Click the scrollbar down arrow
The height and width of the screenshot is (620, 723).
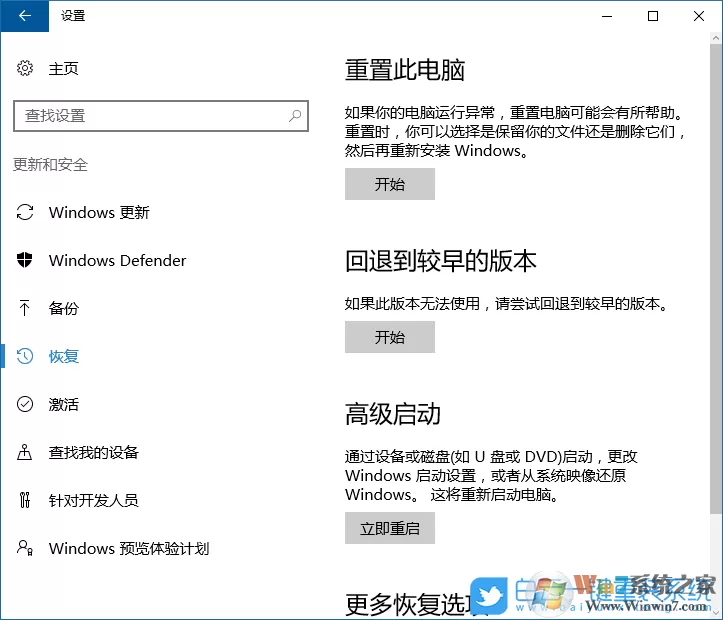(x=716, y=613)
